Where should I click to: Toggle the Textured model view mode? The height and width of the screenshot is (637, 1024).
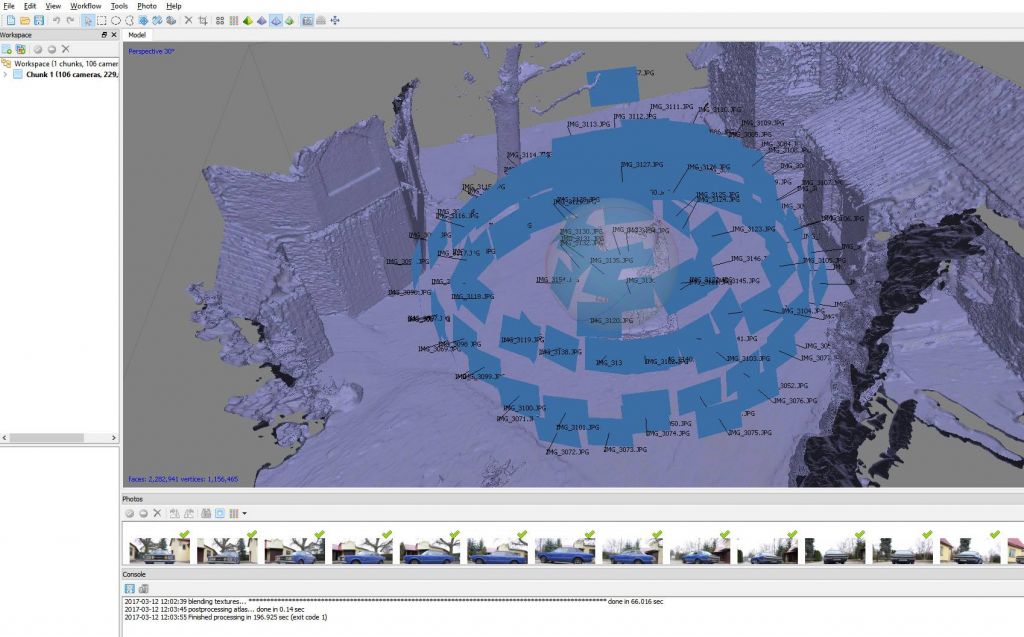pyautogui.click(x=289, y=20)
